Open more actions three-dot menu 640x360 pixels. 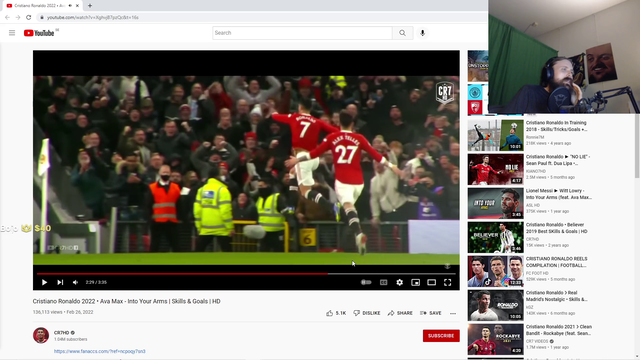pos(453,313)
